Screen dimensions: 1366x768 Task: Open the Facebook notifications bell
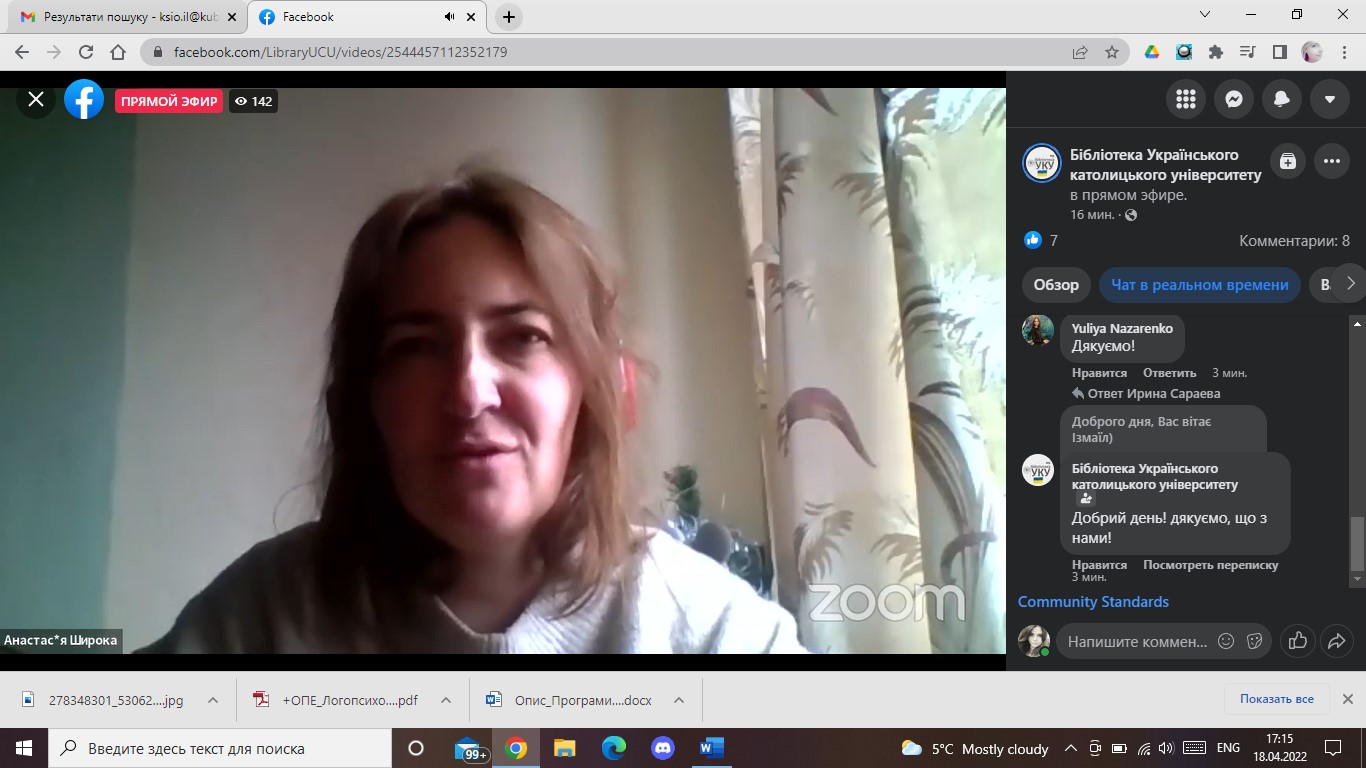pos(1282,99)
